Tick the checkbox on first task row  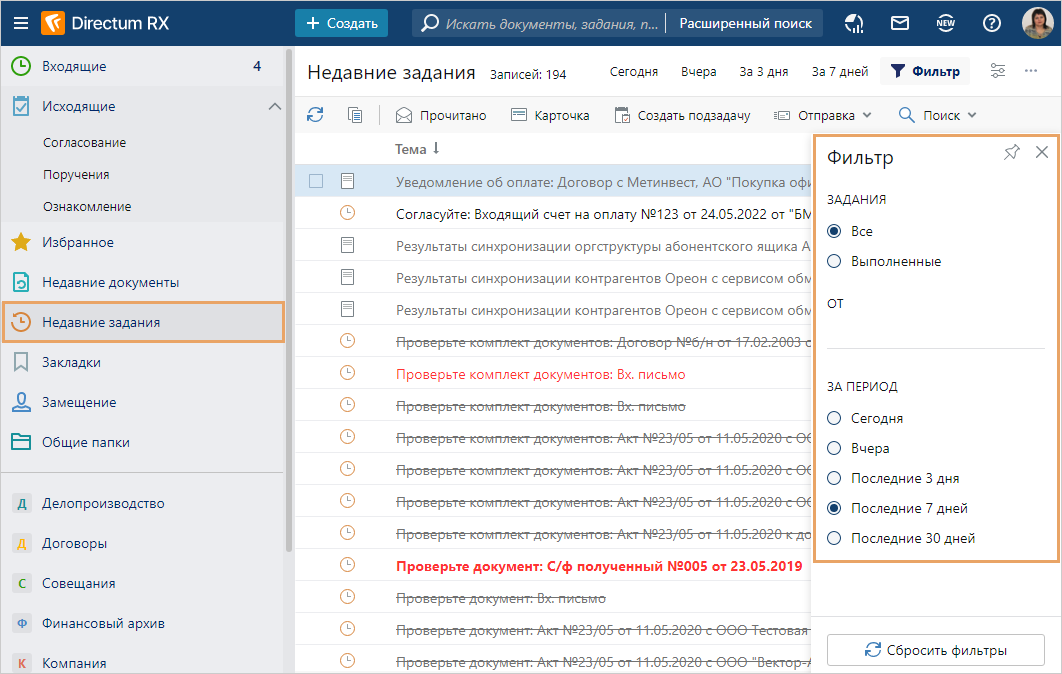coord(316,181)
